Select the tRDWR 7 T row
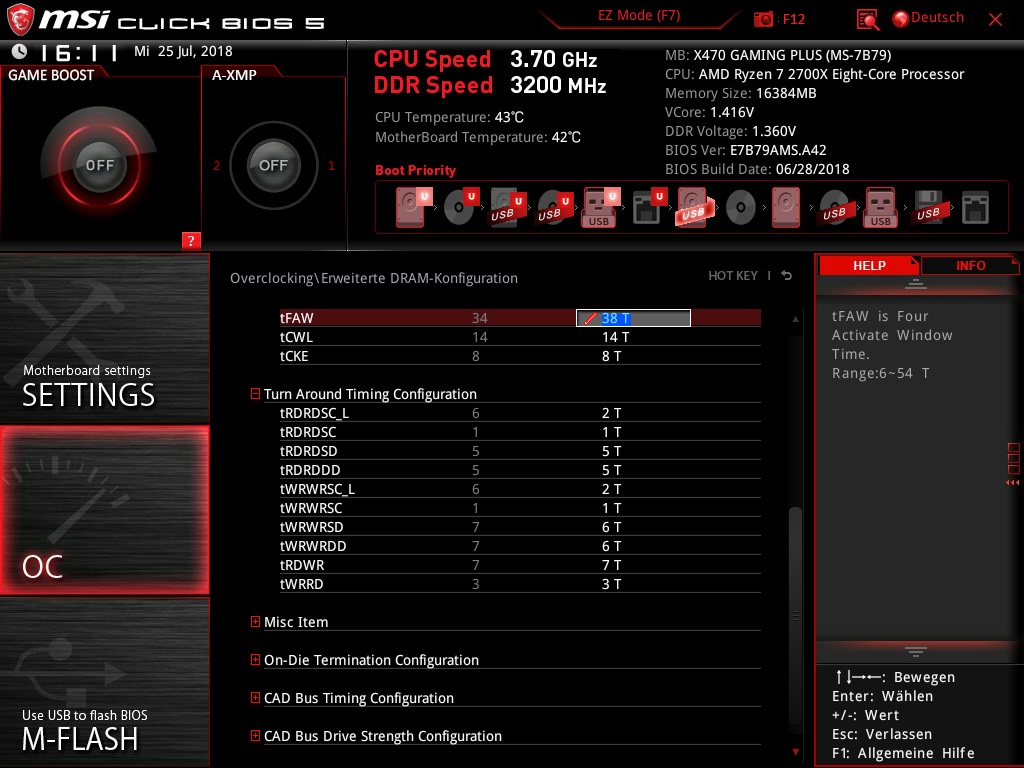The width and height of the screenshot is (1024, 768). pyautogui.click(x=520, y=564)
